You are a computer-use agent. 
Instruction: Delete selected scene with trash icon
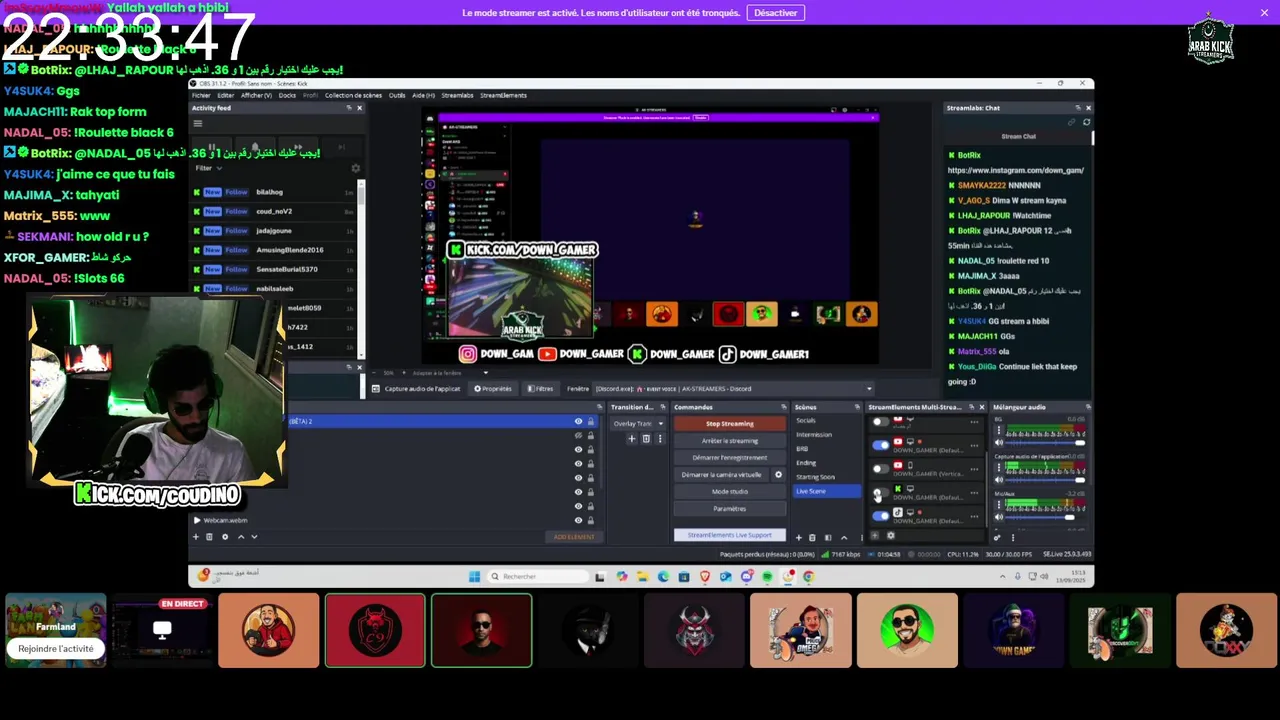tap(812, 537)
